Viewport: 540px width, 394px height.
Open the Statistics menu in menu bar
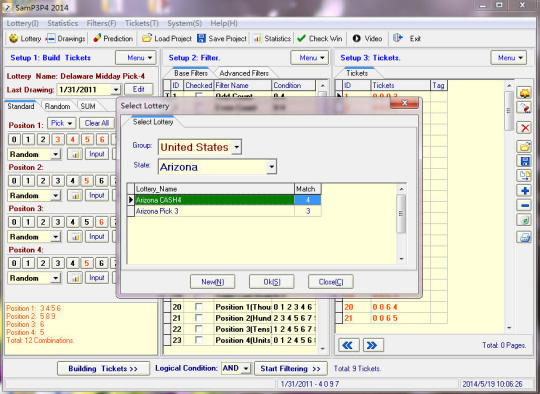63,23
